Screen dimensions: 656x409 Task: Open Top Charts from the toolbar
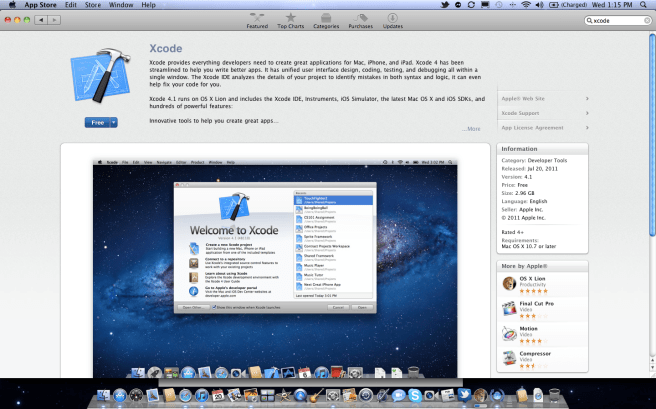pyautogui.click(x=291, y=20)
